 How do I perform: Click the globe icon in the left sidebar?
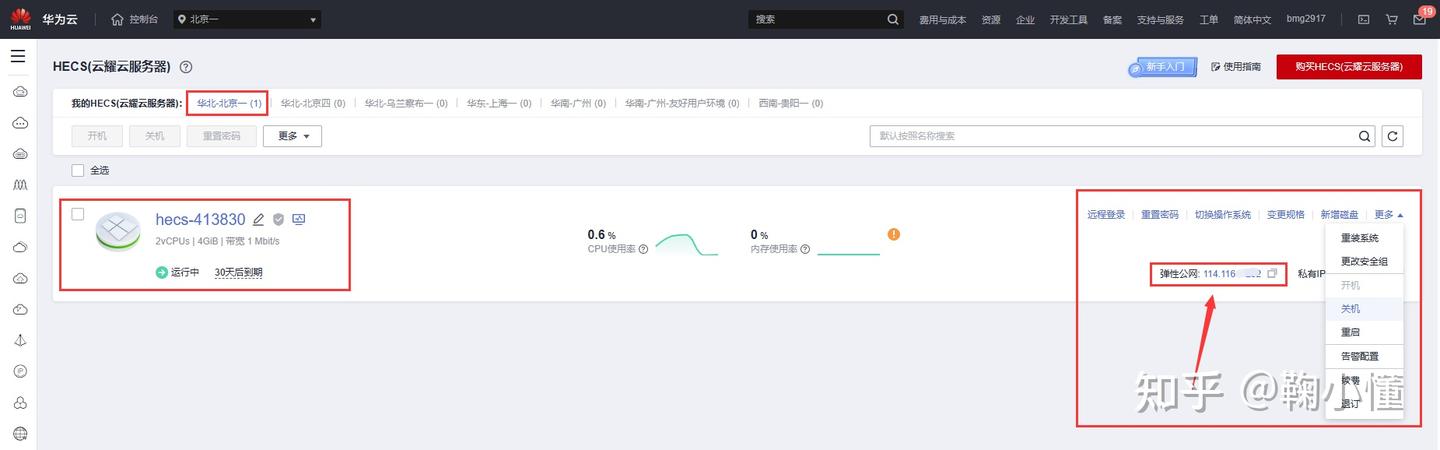point(19,434)
